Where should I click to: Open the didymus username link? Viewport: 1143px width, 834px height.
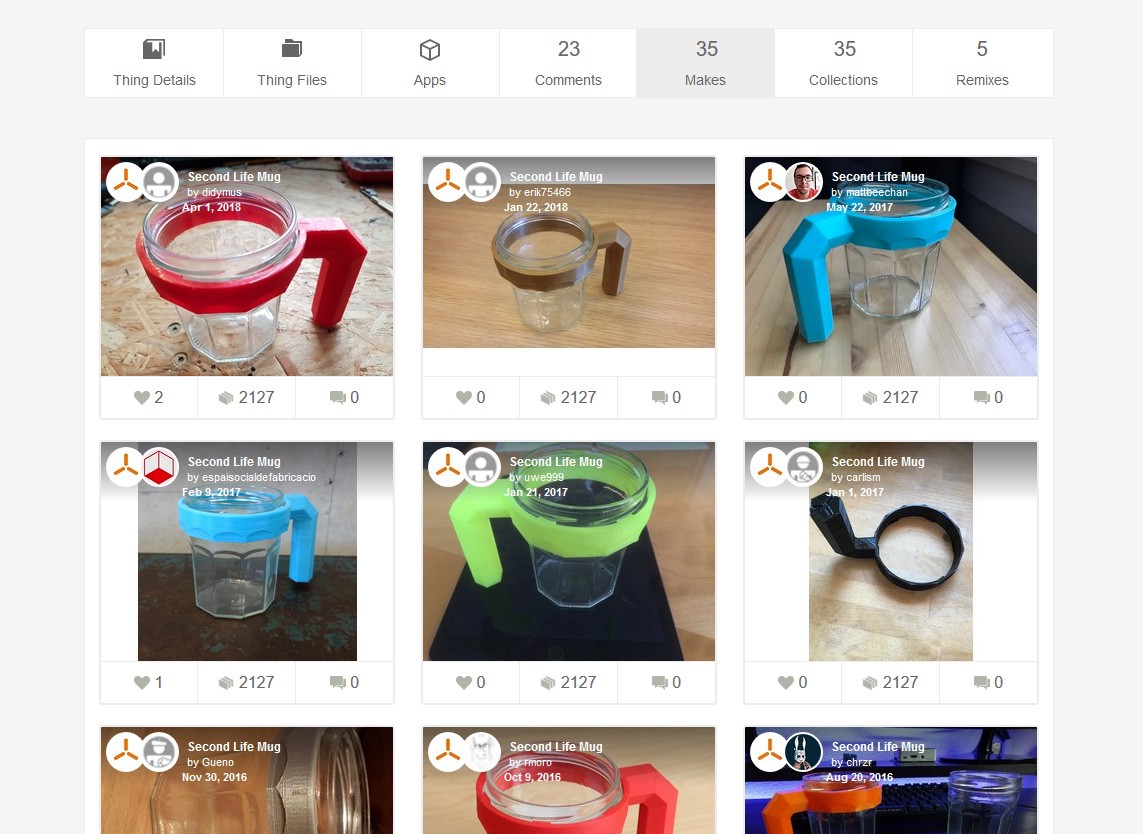pos(222,192)
